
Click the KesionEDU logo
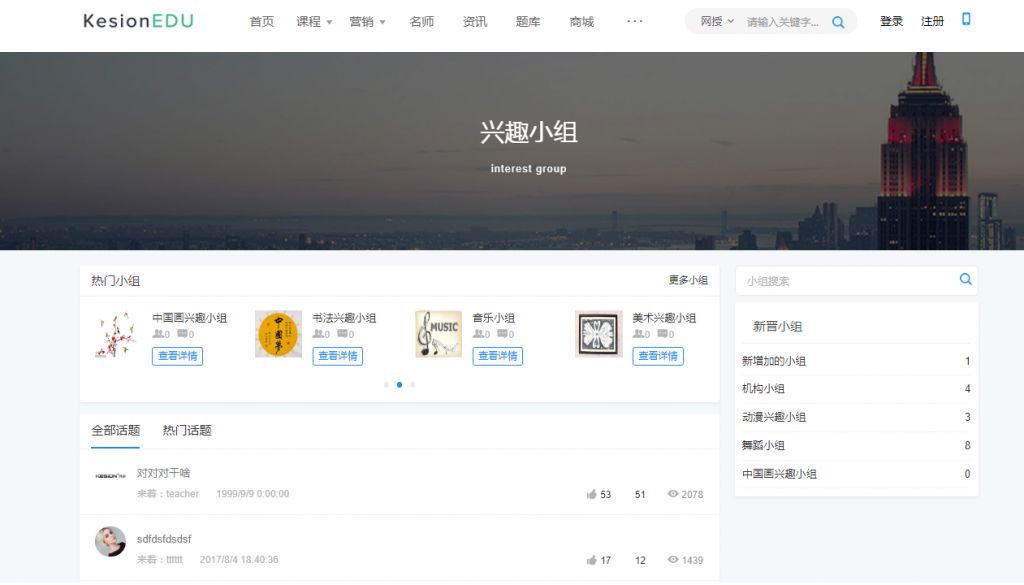139,21
